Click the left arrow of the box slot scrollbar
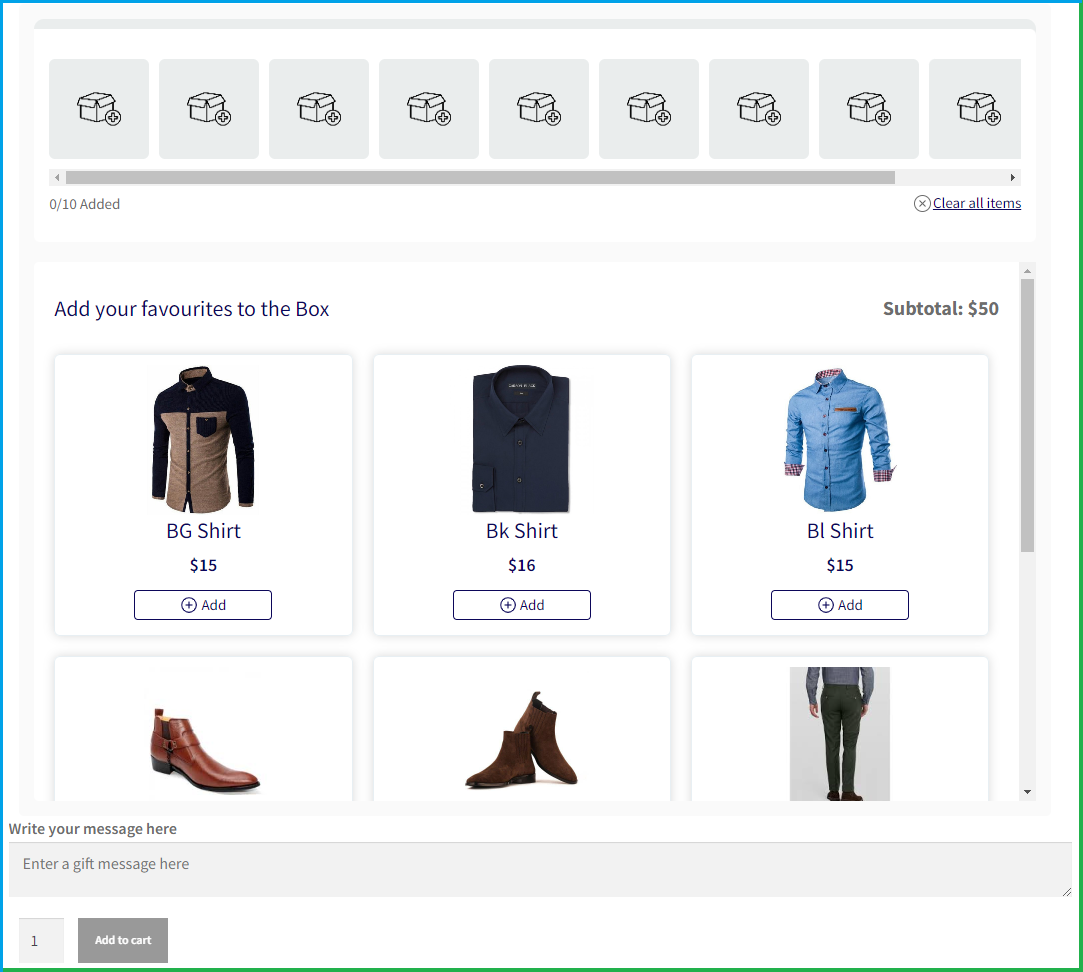Screen dimensions: 1083x972 pyautogui.click(x=57, y=177)
